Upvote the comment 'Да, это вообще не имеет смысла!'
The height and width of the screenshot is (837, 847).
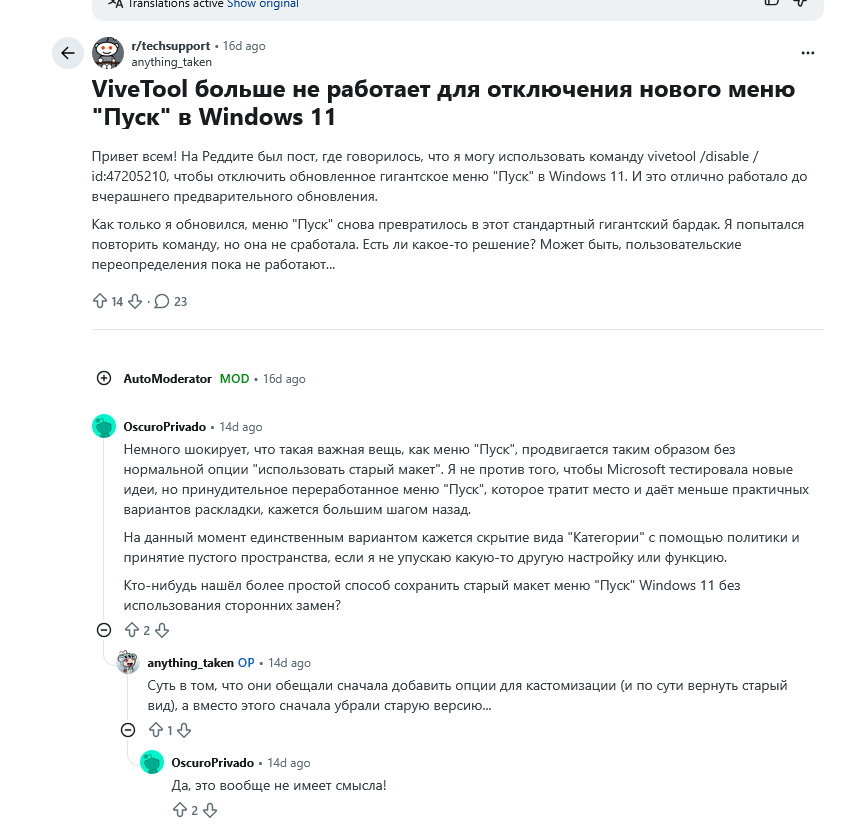click(180, 810)
